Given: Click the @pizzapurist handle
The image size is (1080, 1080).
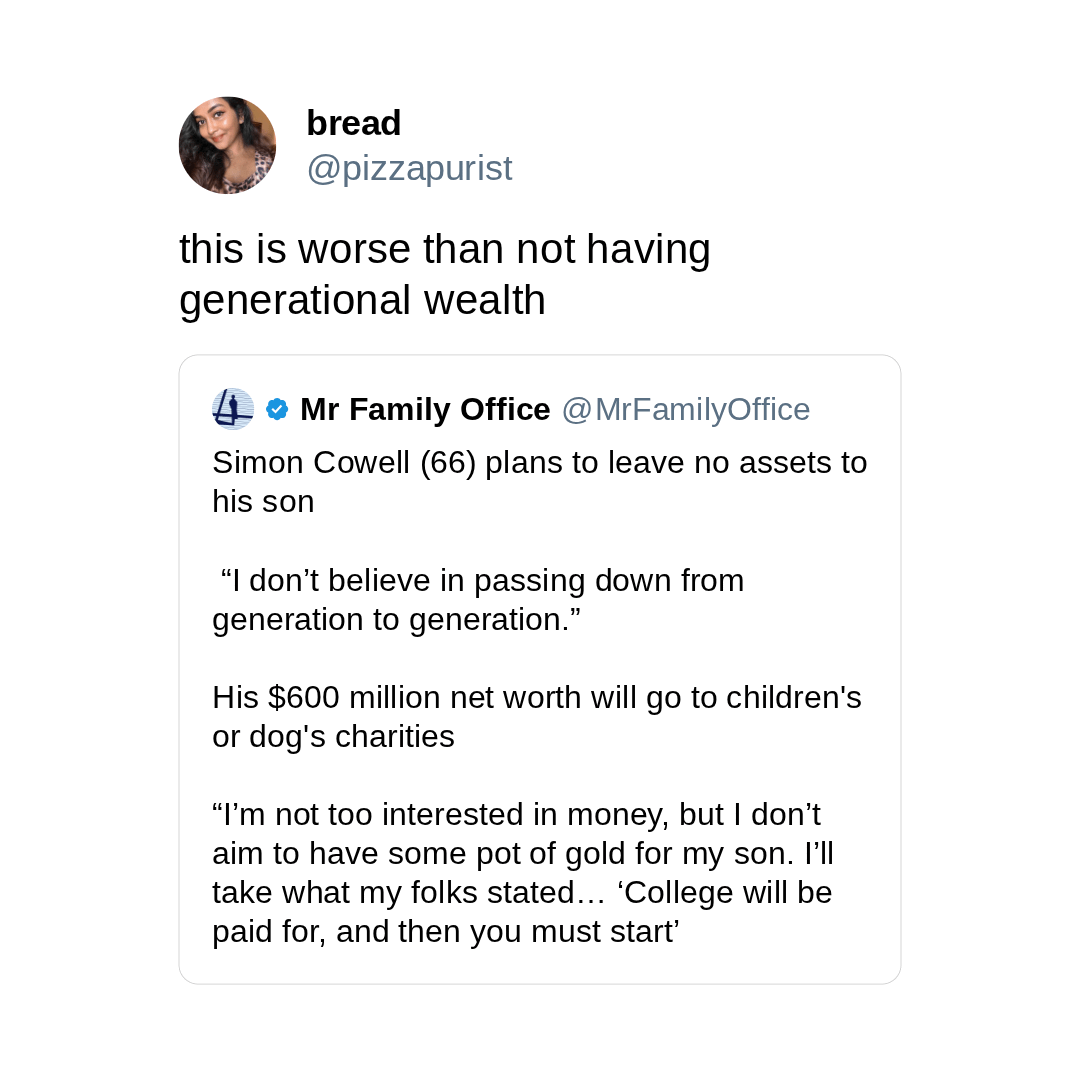Looking at the screenshot, I should tap(409, 168).
